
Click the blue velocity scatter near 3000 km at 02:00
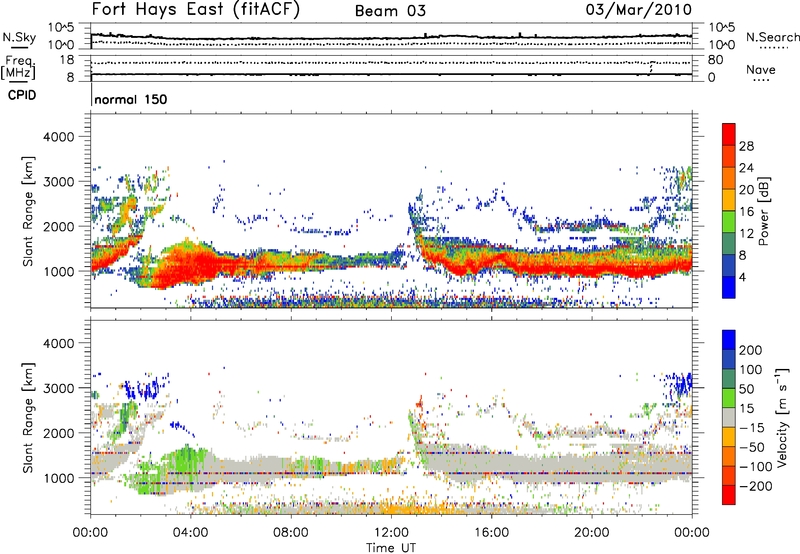(x=145, y=388)
